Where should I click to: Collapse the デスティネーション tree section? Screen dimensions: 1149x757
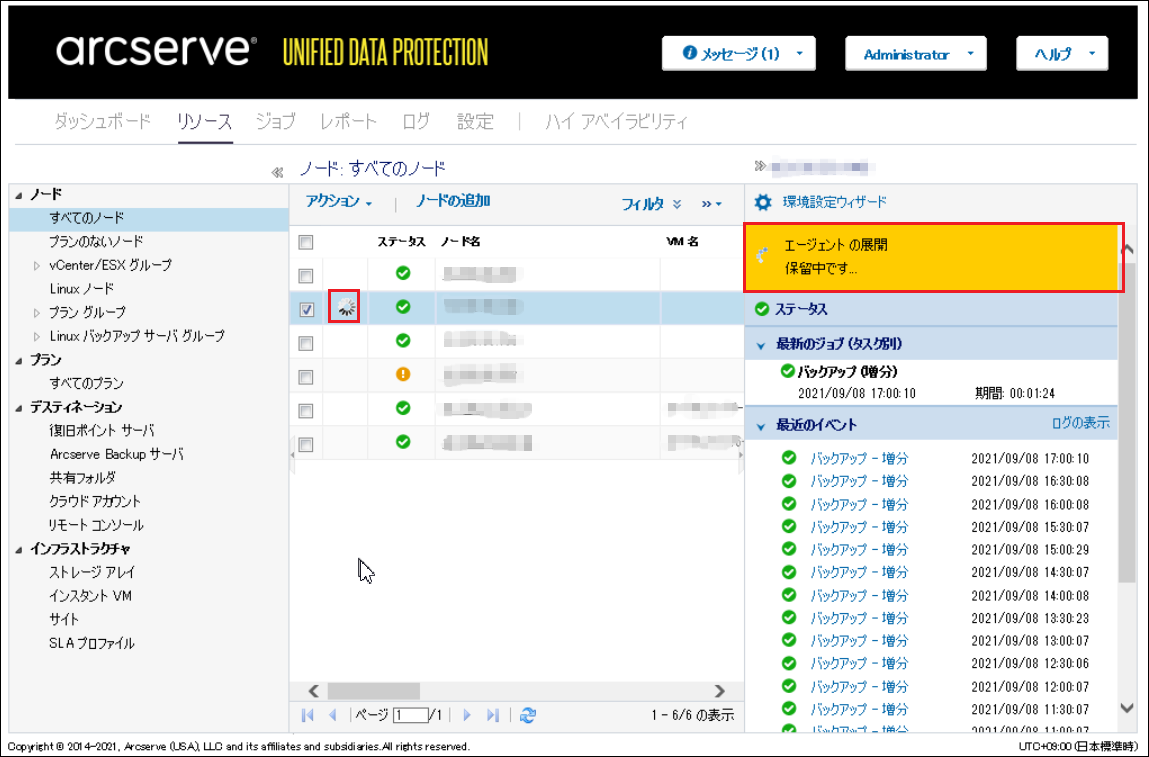(x=19, y=408)
